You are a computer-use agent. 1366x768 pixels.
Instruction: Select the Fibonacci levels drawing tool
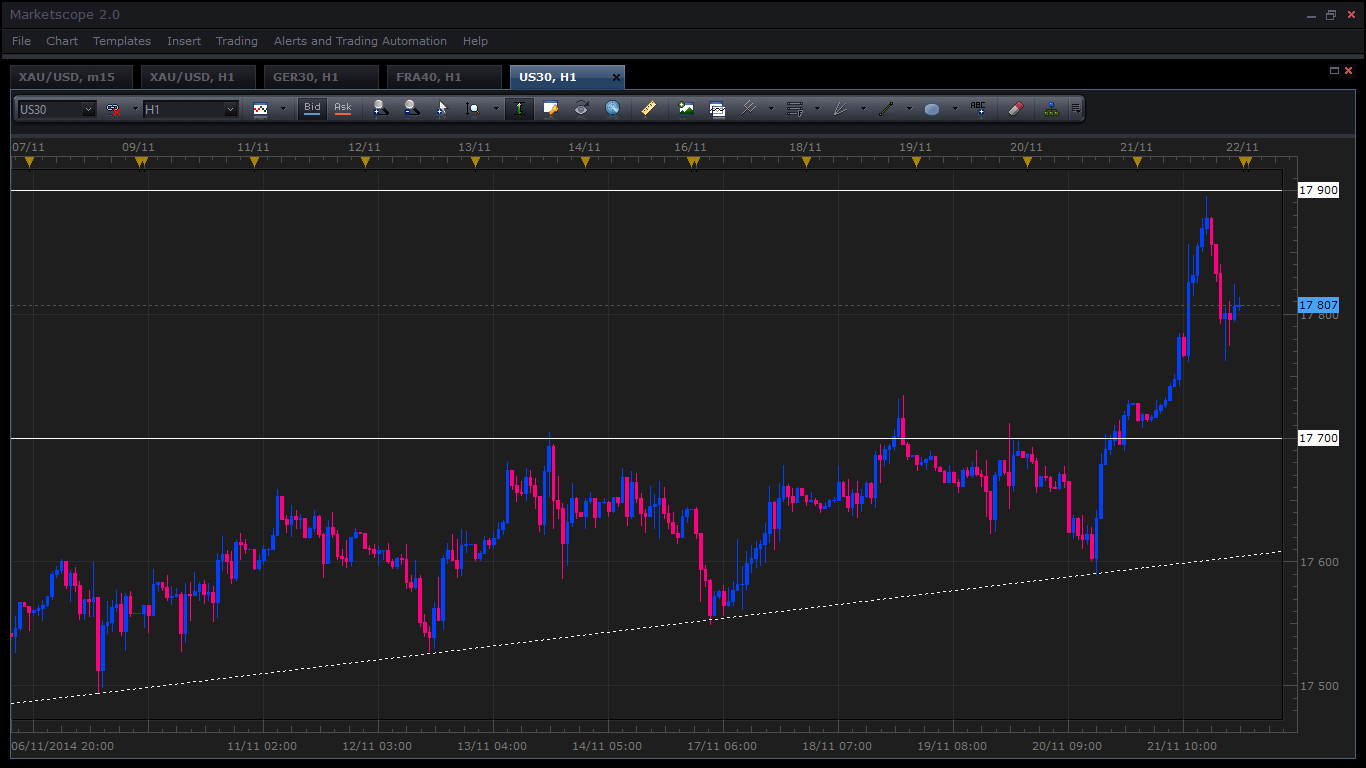point(795,109)
